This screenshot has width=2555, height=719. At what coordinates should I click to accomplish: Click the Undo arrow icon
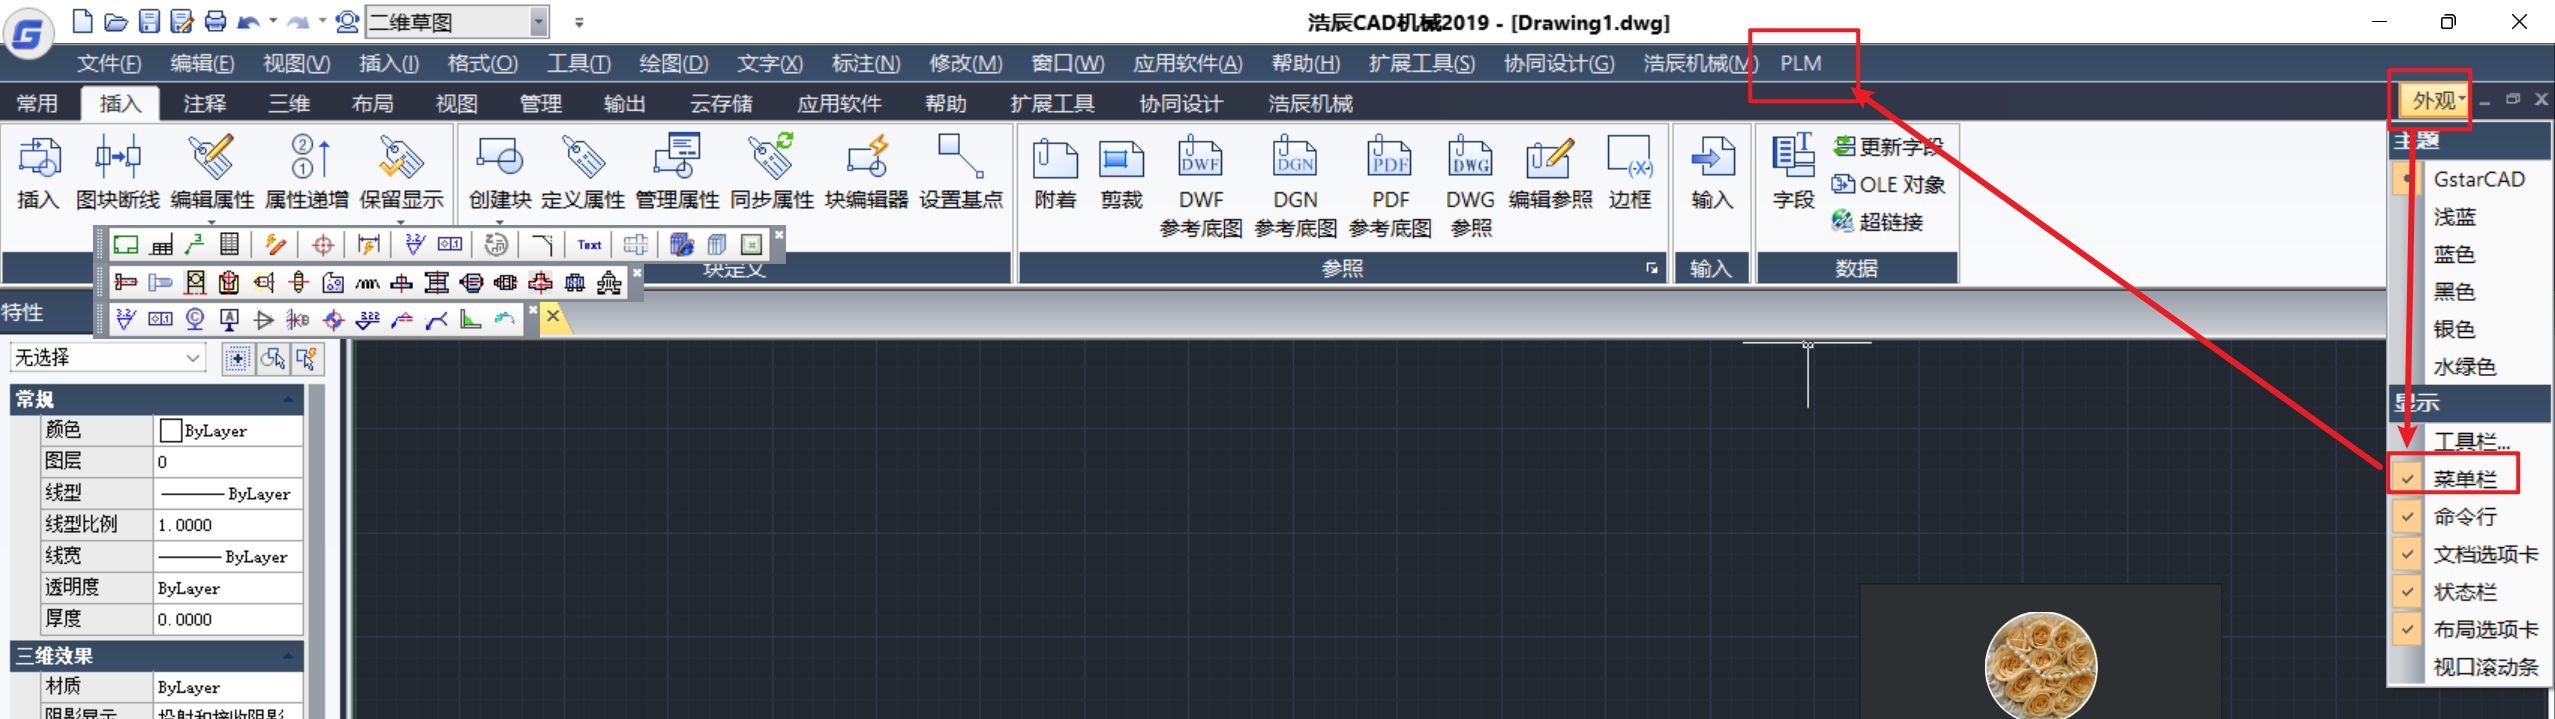pos(249,21)
